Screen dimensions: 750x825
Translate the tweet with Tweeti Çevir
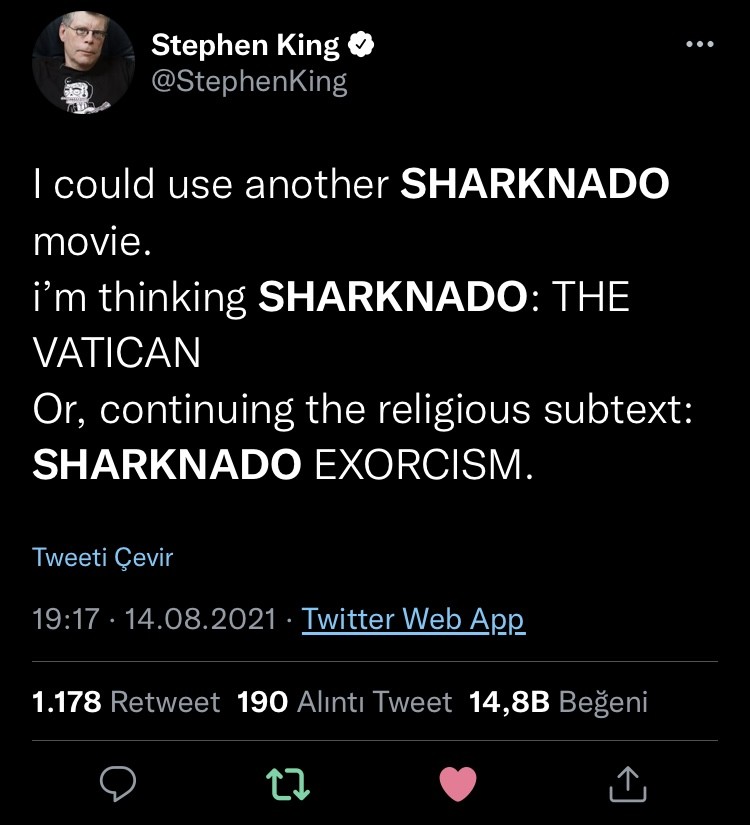pyautogui.click(x=103, y=557)
